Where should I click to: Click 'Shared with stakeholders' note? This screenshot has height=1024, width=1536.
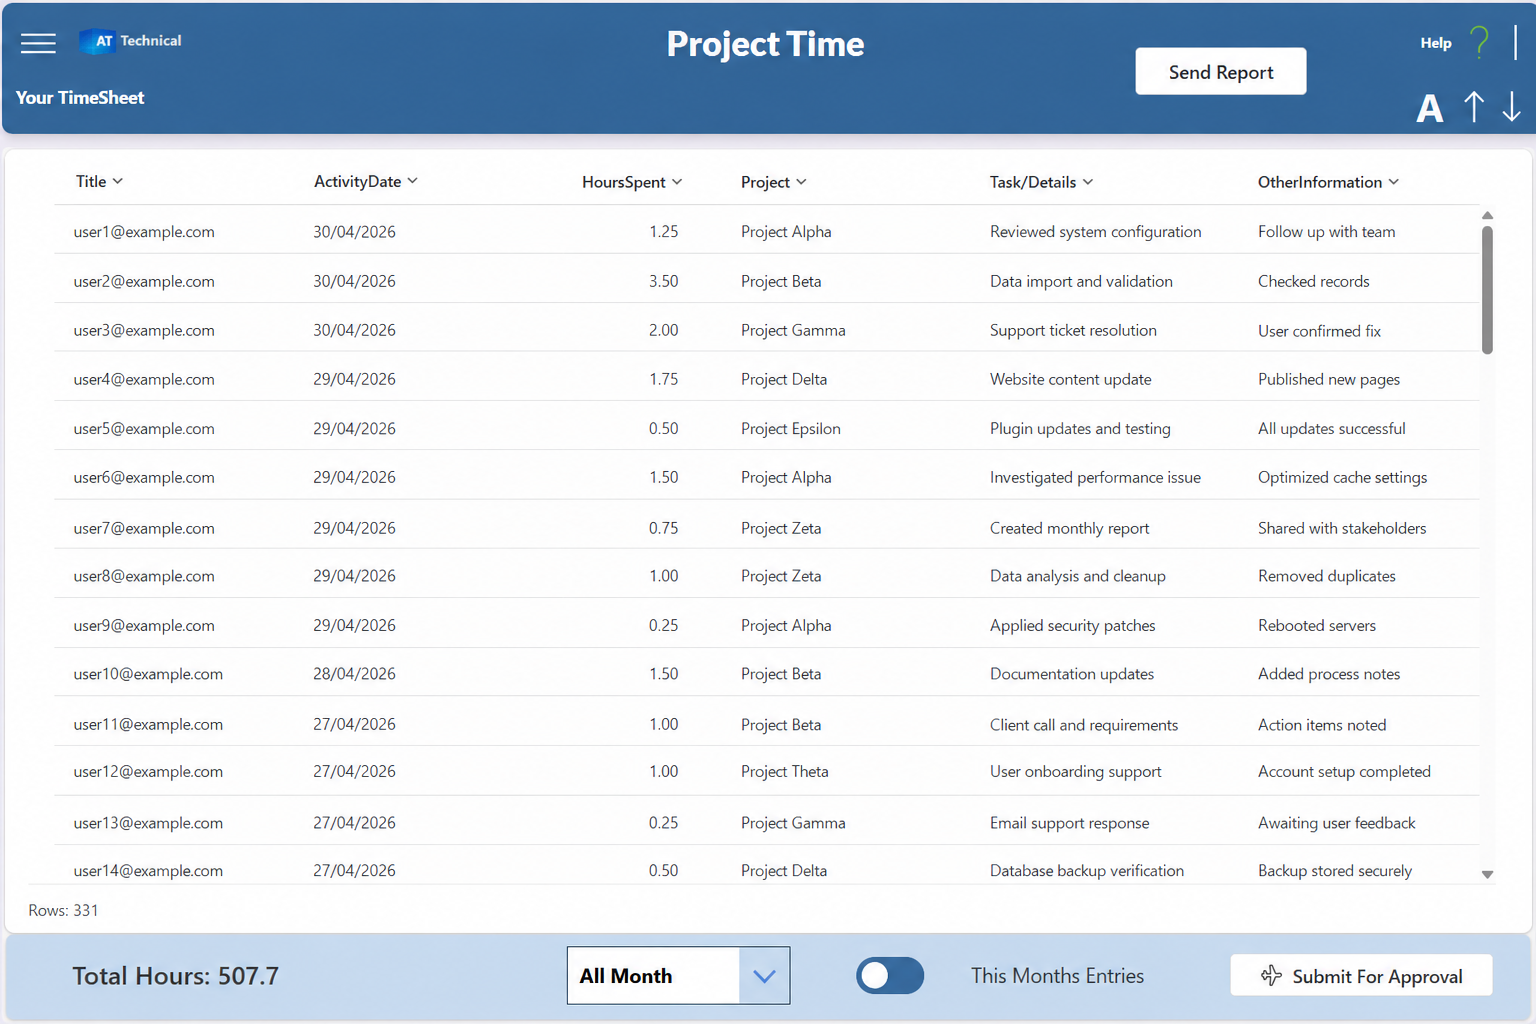pos(1342,528)
